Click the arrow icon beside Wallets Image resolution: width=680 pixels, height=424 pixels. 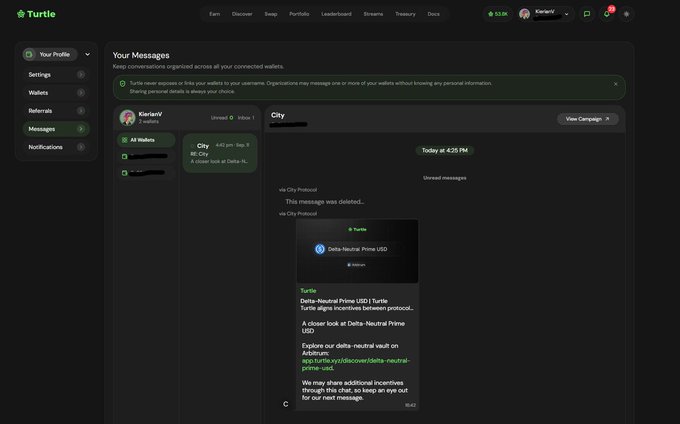tap(81, 93)
